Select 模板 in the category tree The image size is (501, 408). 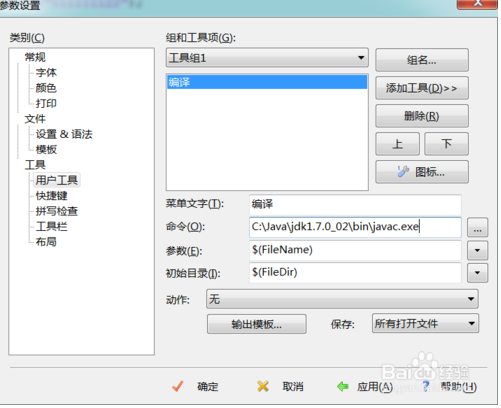coord(46,149)
